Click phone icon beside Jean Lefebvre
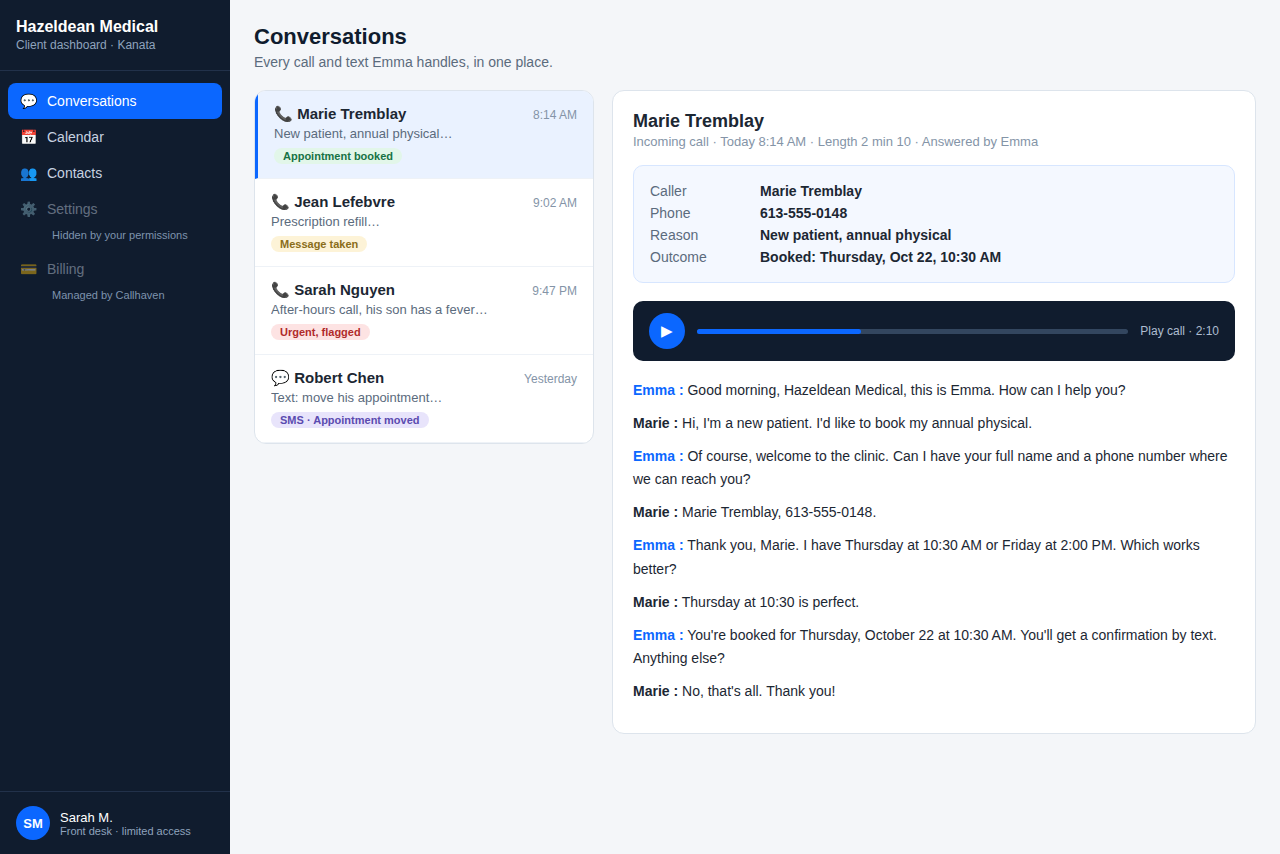 coord(280,202)
